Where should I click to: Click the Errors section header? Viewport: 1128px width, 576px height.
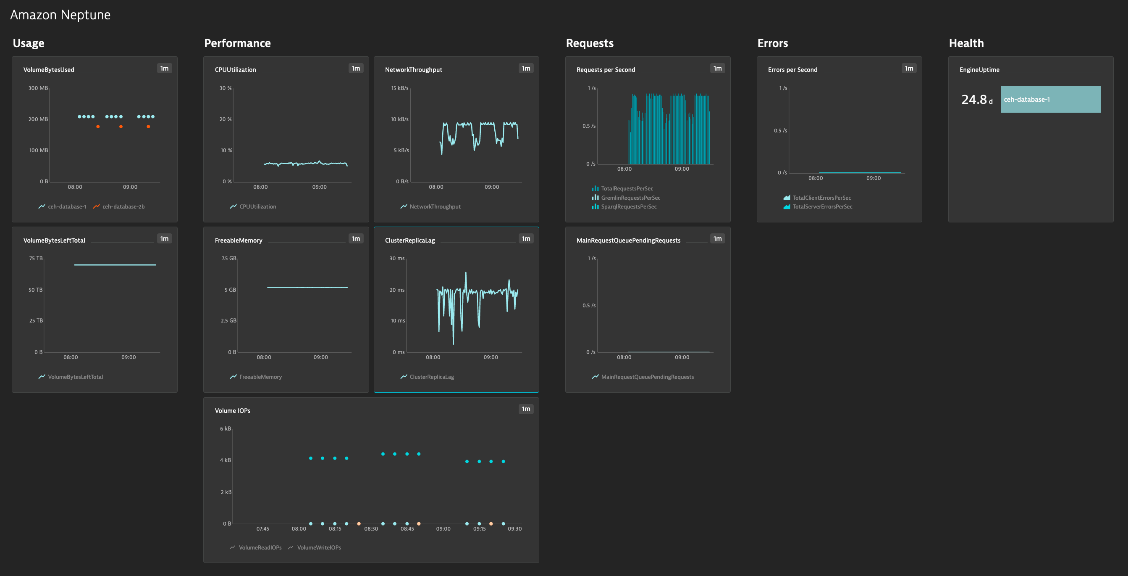(x=773, y=43)
